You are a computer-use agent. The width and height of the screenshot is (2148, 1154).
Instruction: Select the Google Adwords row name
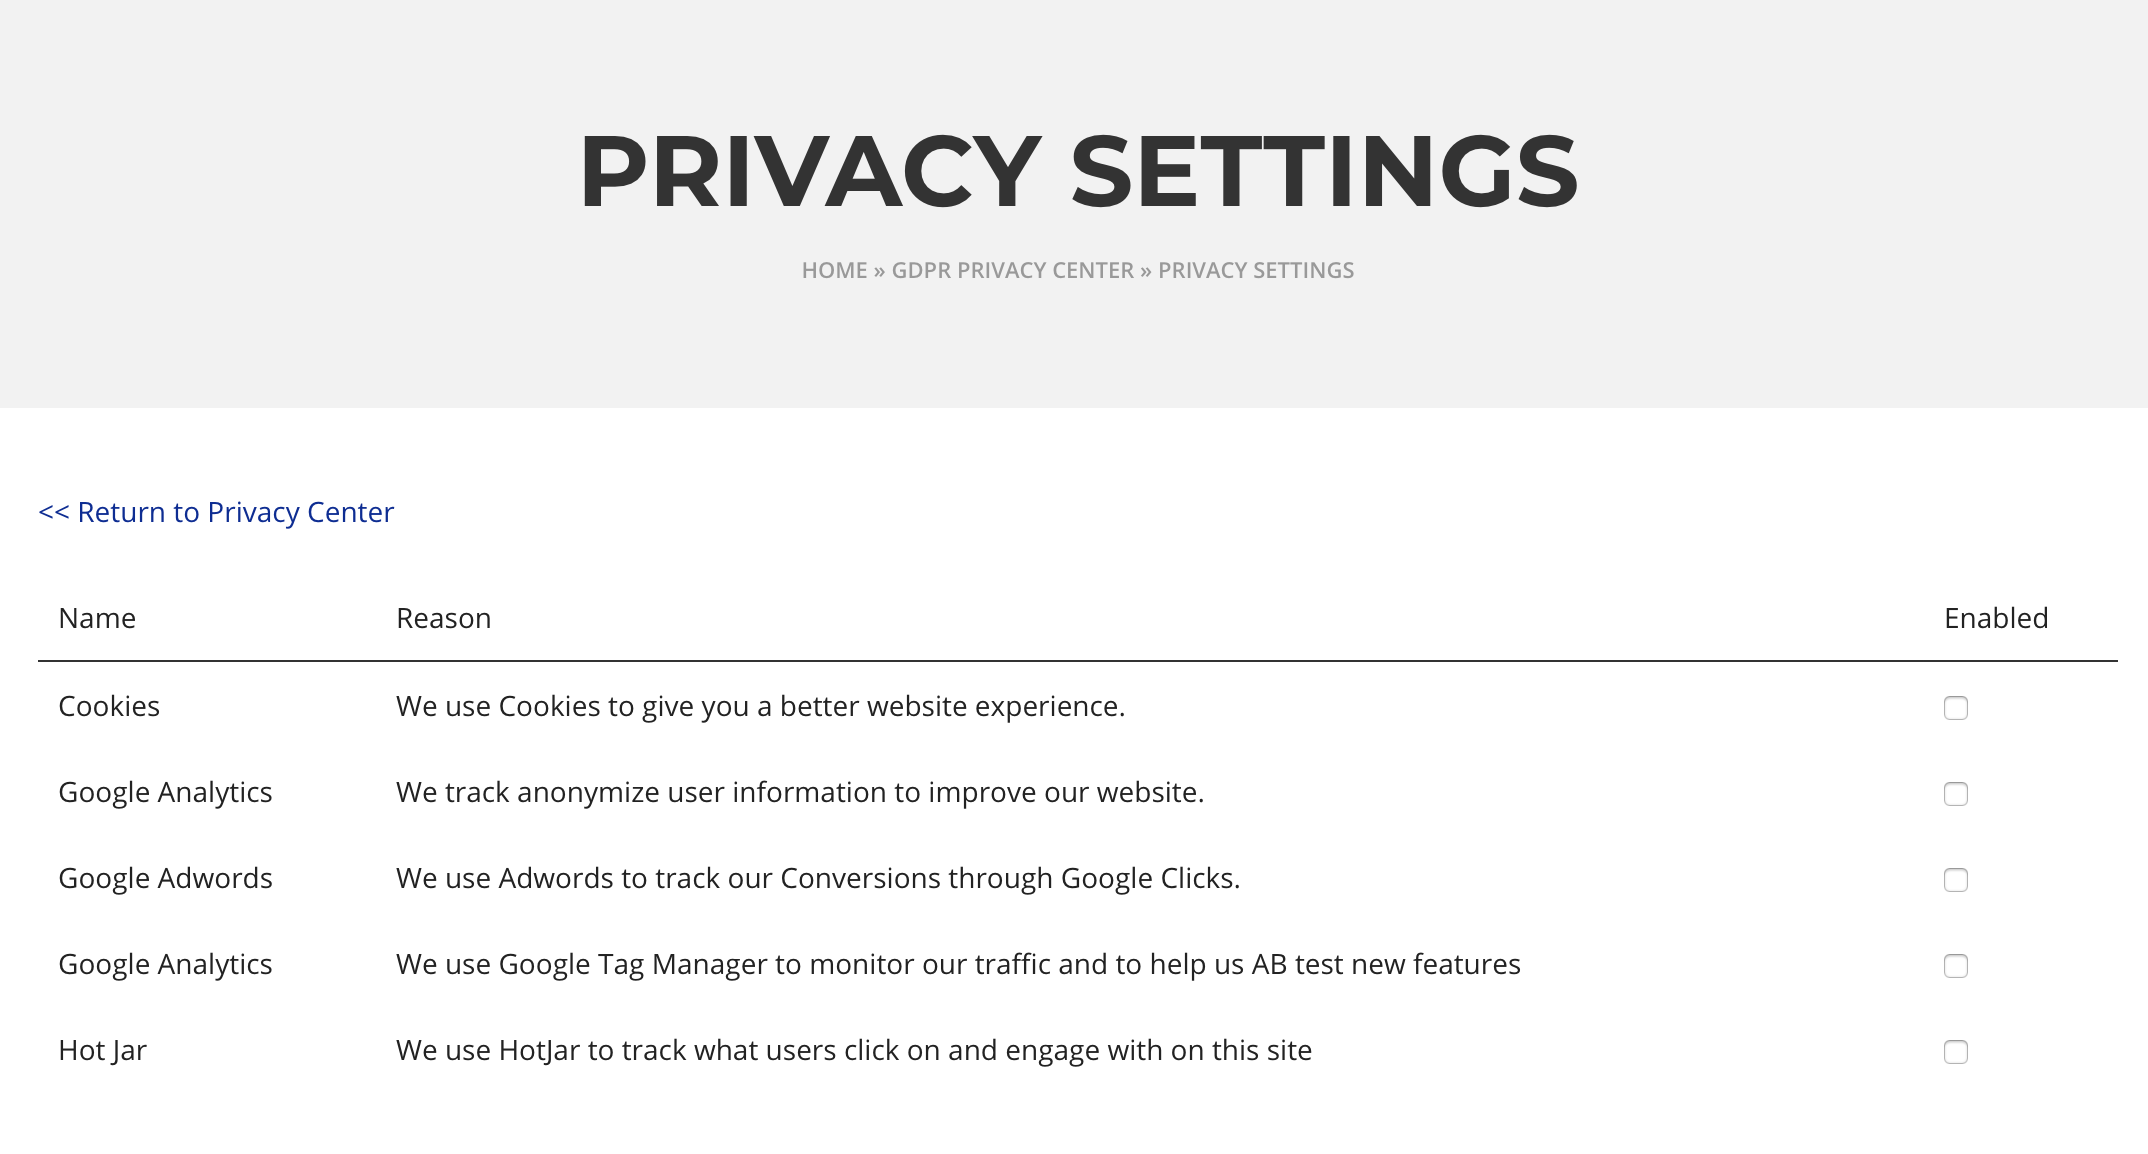click(165, 878)
